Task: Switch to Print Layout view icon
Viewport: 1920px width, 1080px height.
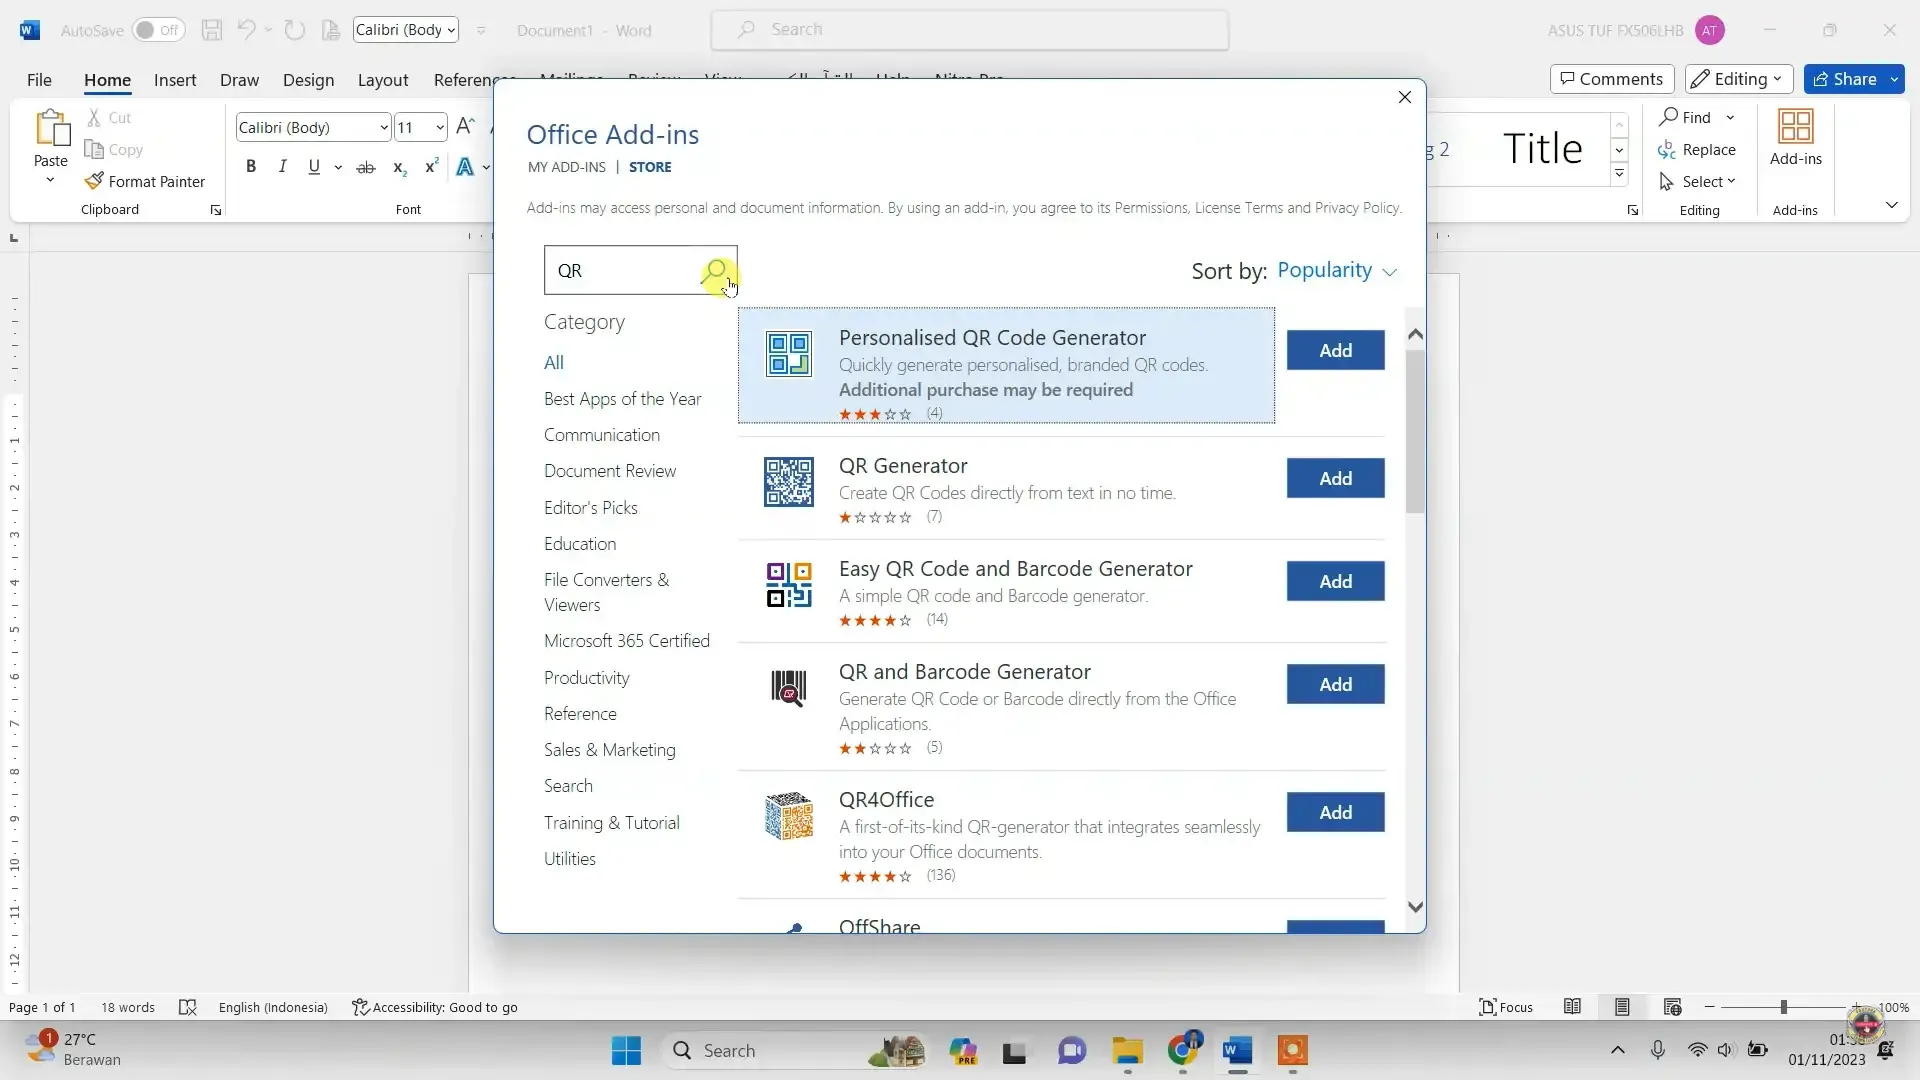Action: pos(1622,1007)
